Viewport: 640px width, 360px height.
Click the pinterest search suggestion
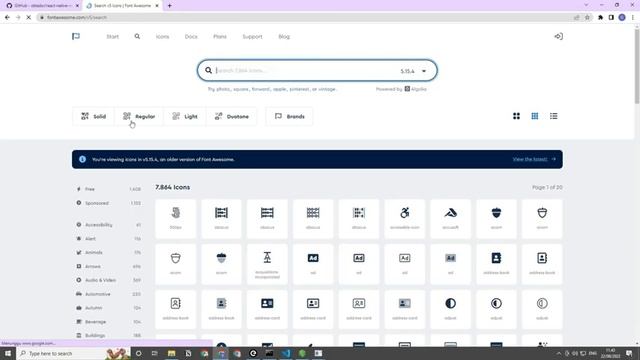(299, 89)
